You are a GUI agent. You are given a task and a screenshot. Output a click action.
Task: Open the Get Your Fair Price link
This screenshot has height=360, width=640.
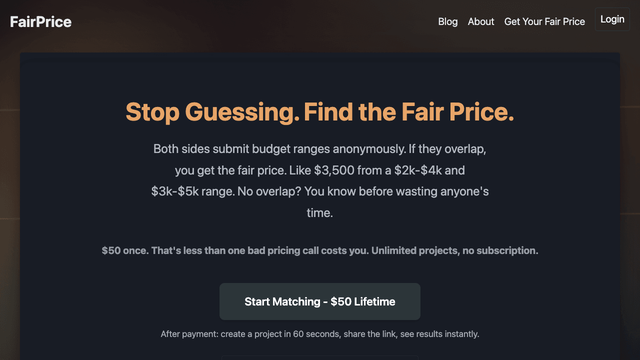click(x=544, y=22)
